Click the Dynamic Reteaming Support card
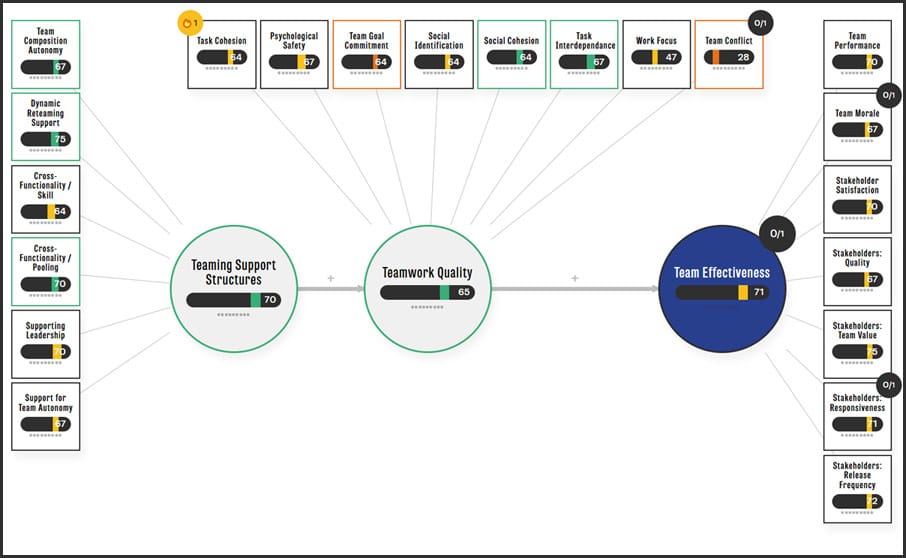 point(45,126)
